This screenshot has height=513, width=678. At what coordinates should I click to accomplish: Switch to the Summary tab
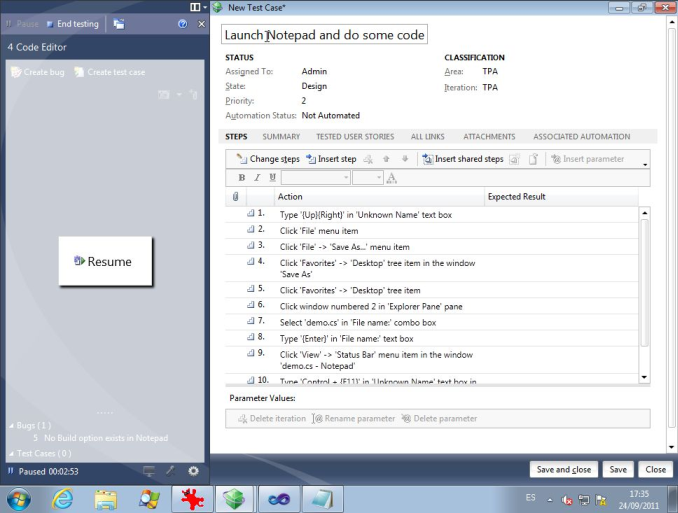(x=281, y=137)
